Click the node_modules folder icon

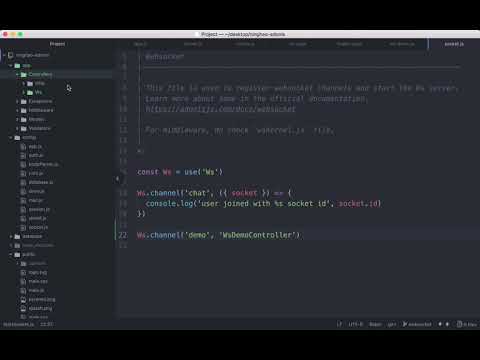(x=17, y=245)
